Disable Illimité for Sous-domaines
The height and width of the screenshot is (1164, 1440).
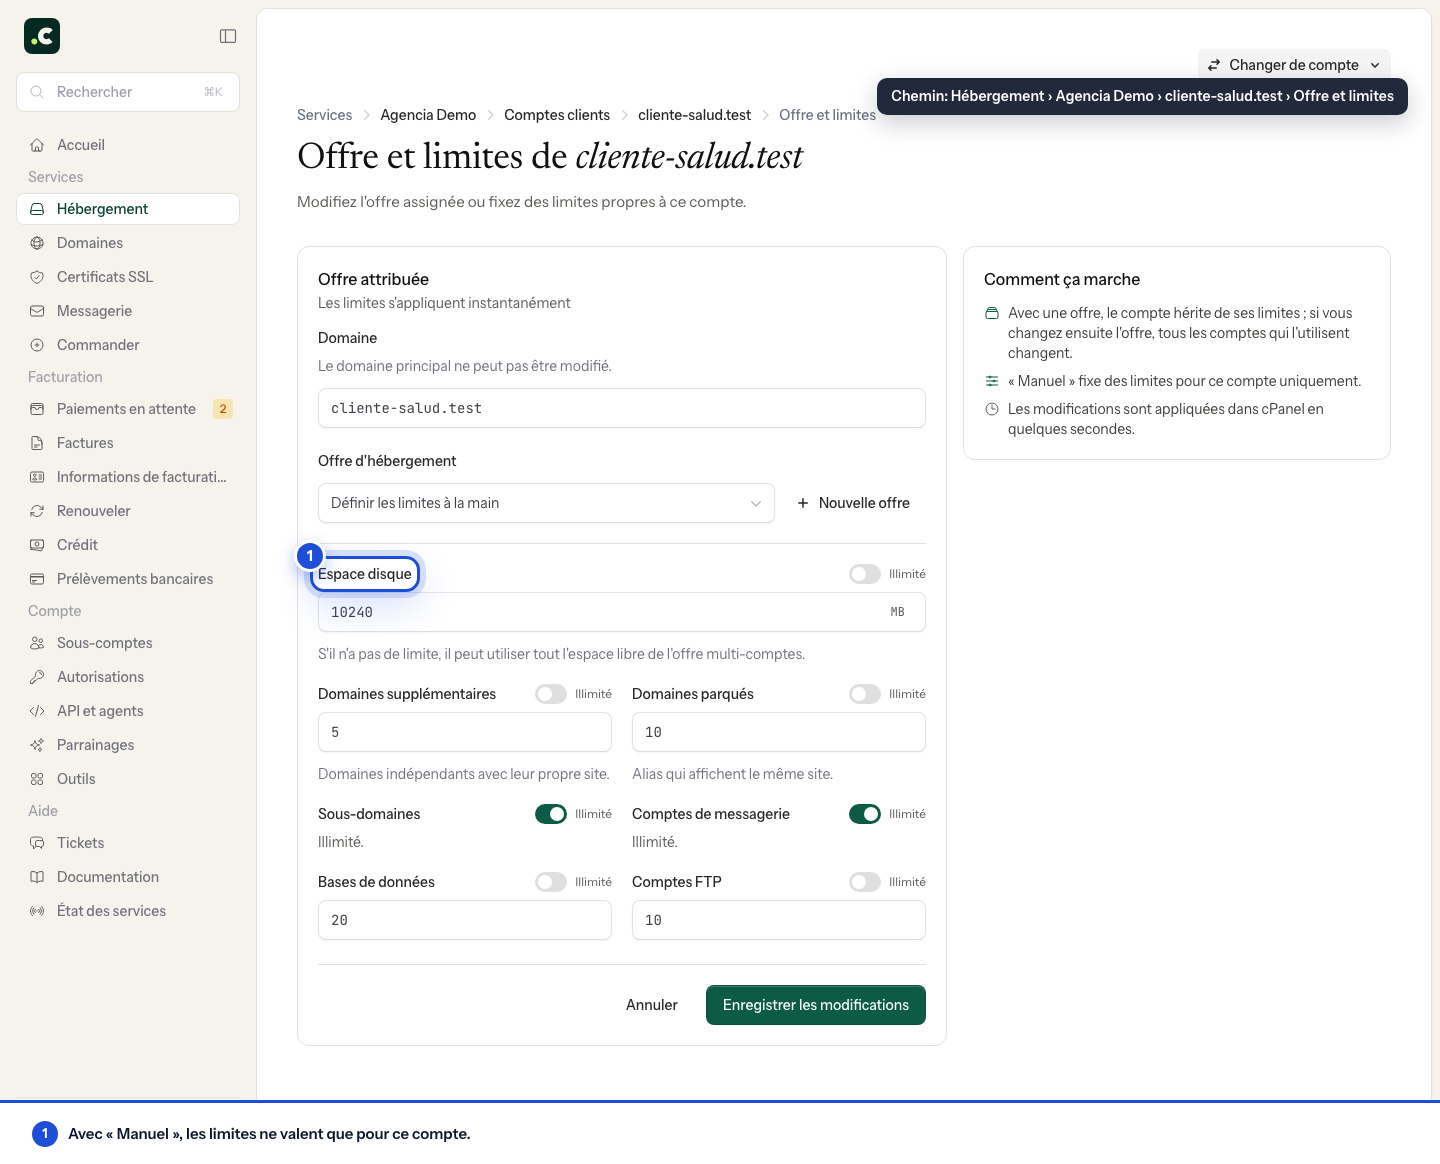pyautogui.click(x=551, y=814)
